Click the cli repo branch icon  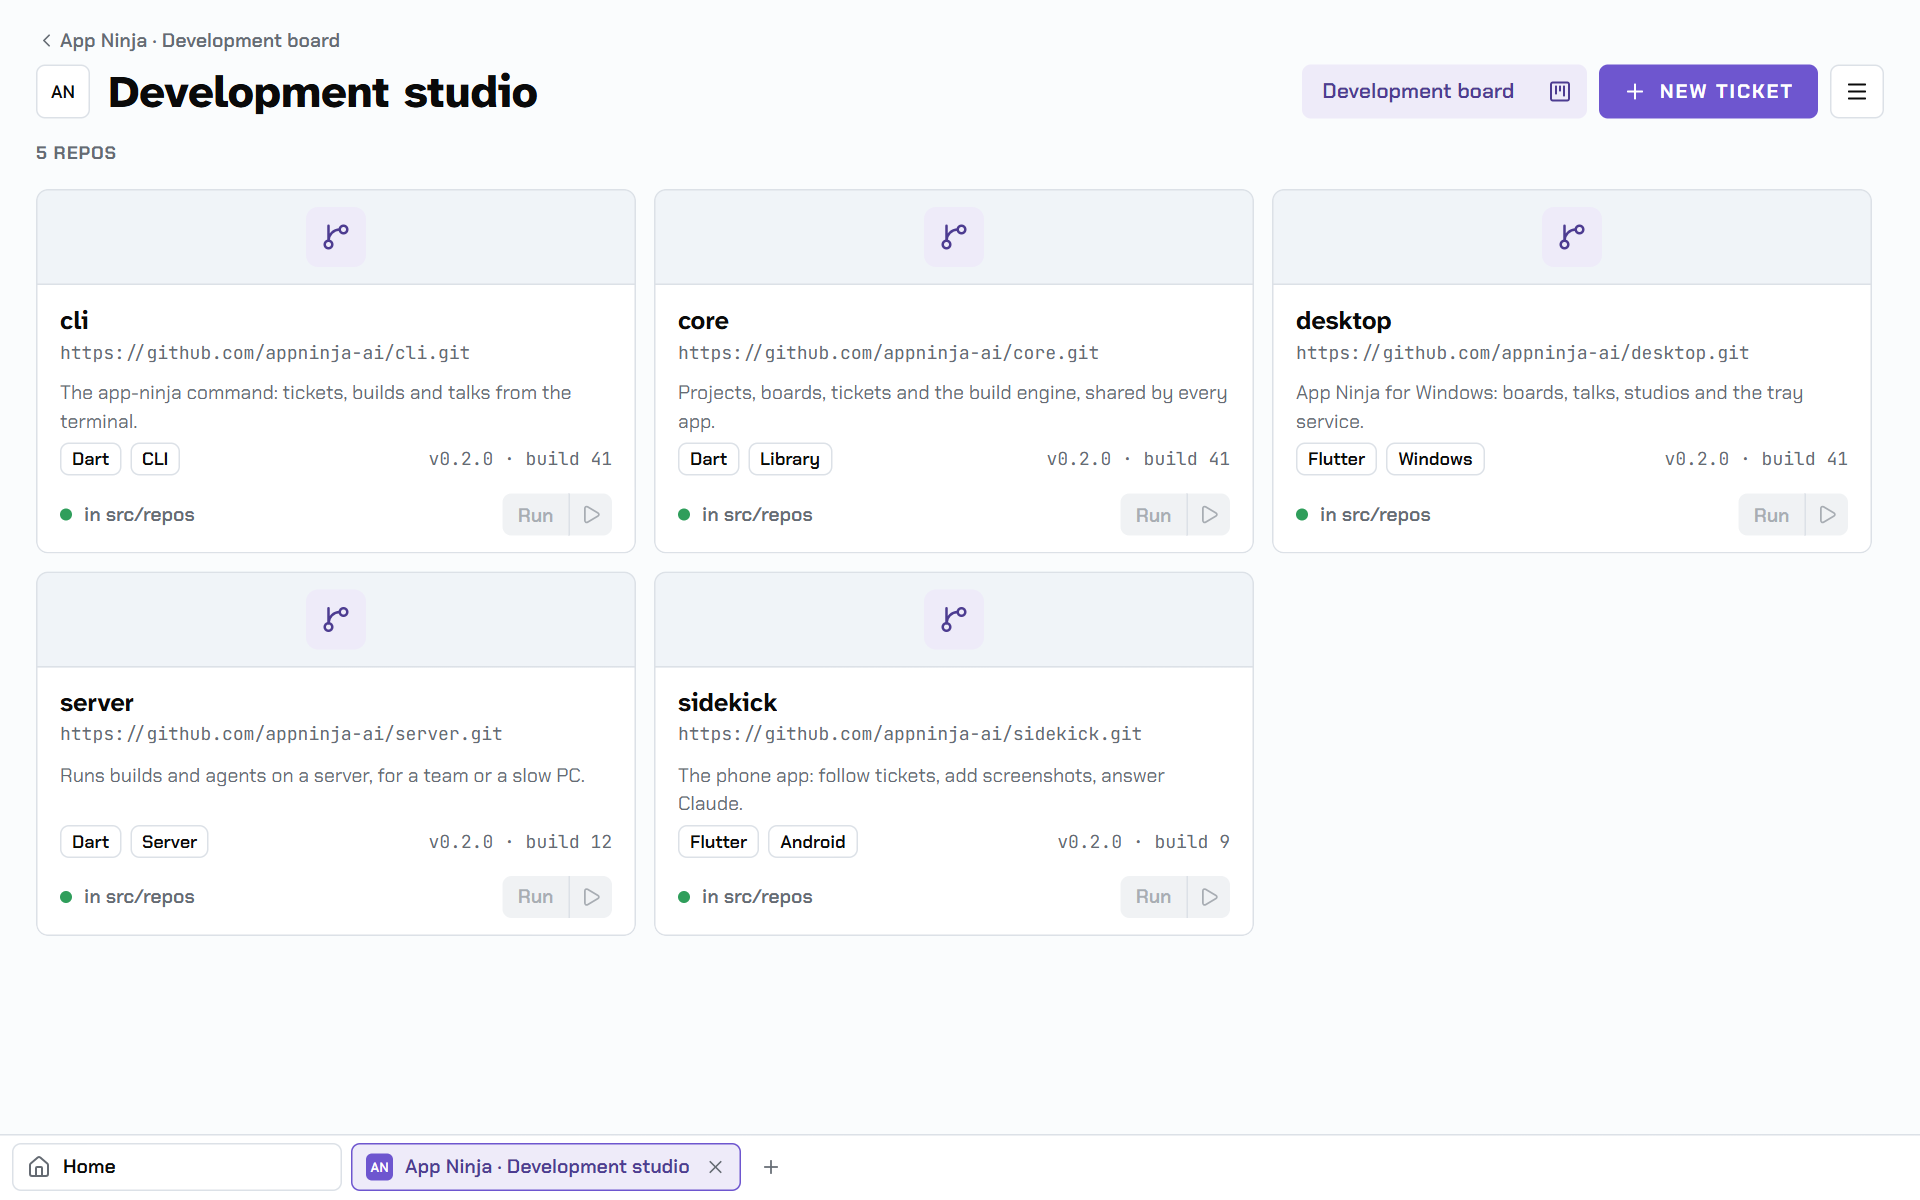point(336,237)
